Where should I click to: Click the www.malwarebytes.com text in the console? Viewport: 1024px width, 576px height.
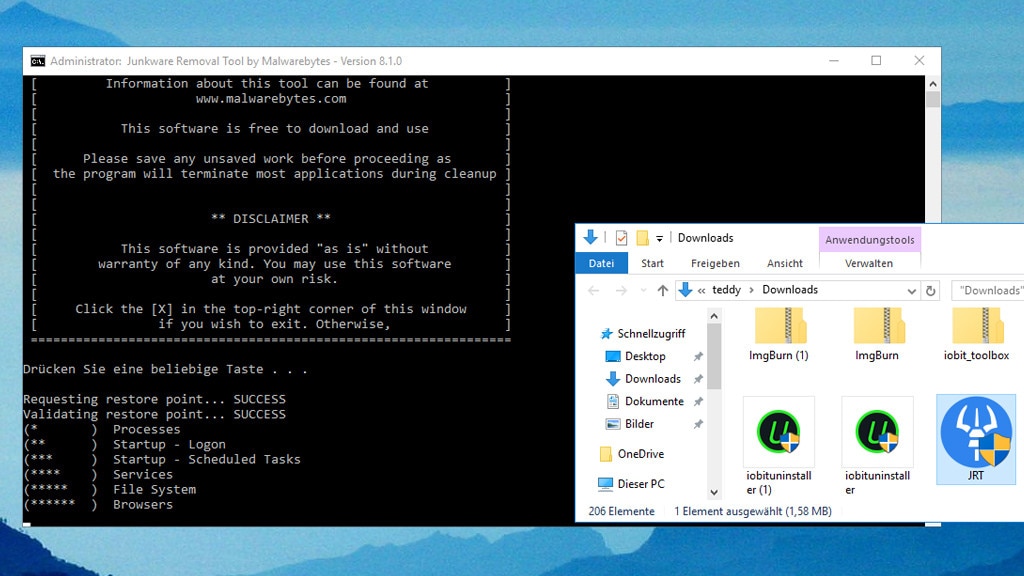point(271,99)
